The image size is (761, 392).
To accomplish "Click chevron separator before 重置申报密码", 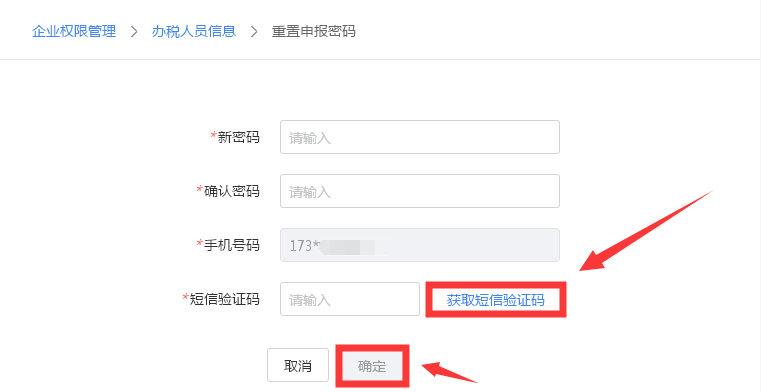I will click(254, 32).
